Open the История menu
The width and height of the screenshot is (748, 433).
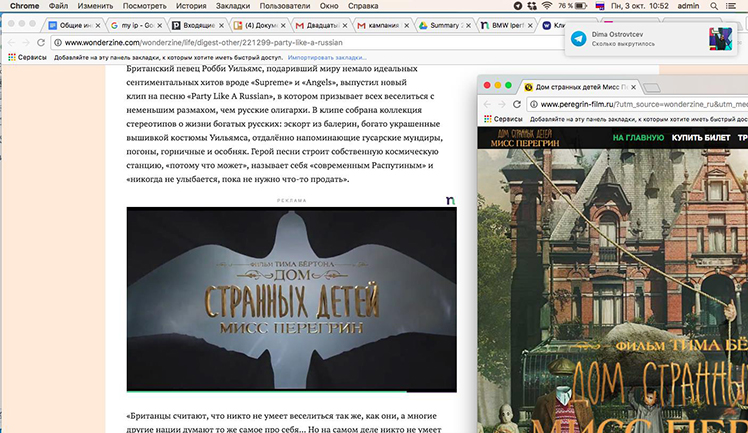[191, 6]
